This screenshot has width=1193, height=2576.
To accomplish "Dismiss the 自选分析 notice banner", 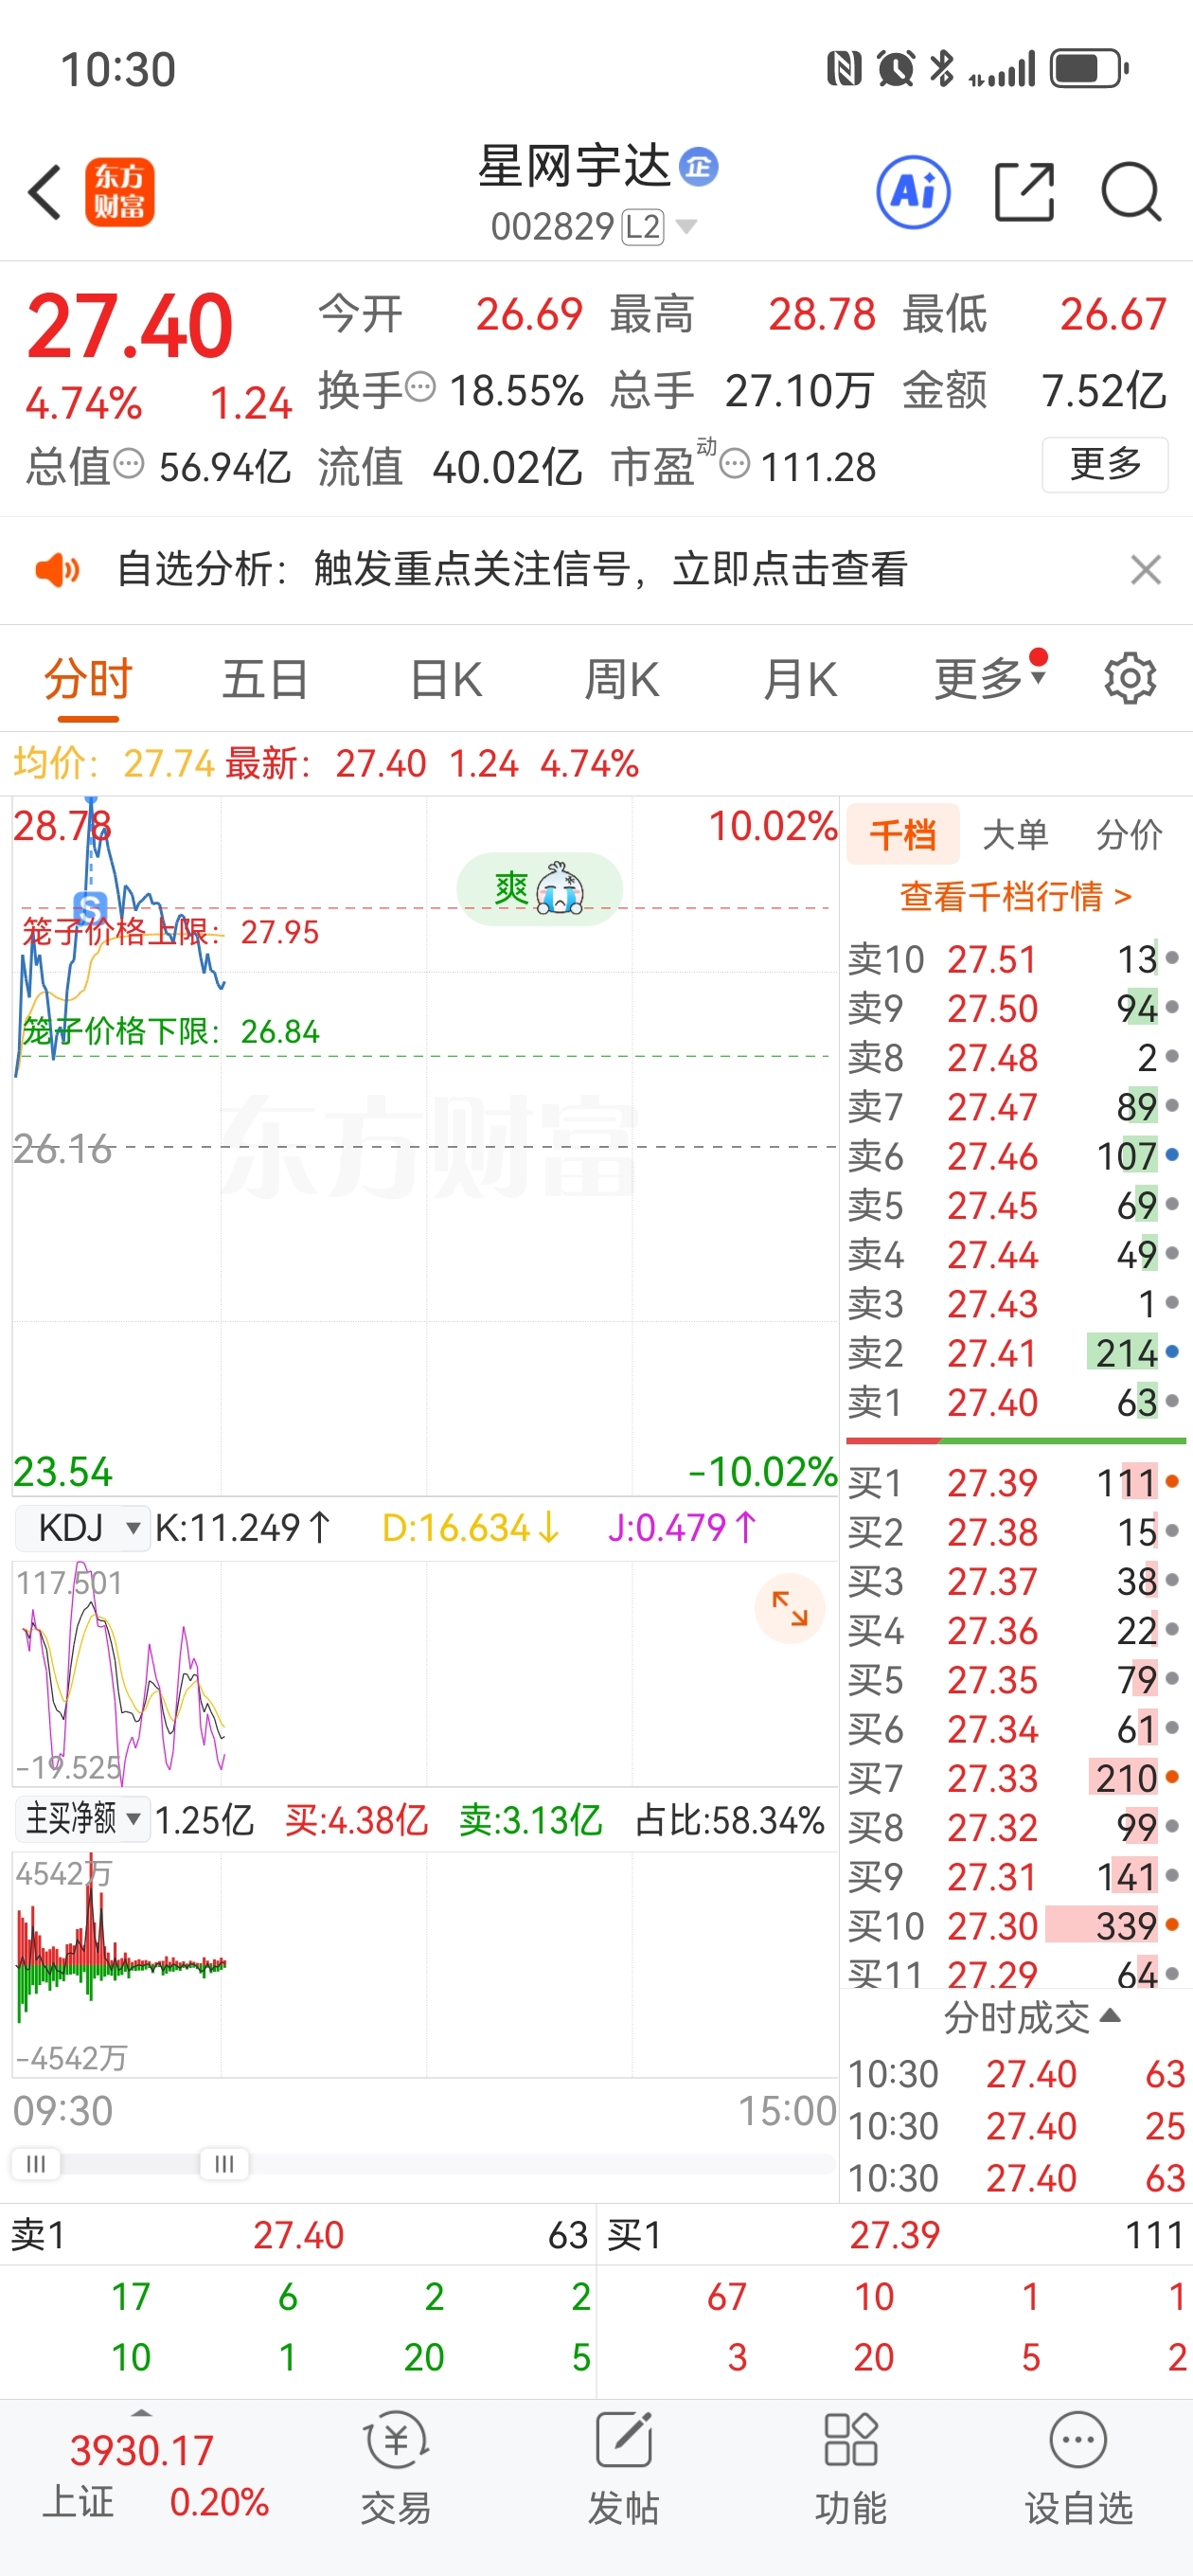I will (x=1145, y=570).
